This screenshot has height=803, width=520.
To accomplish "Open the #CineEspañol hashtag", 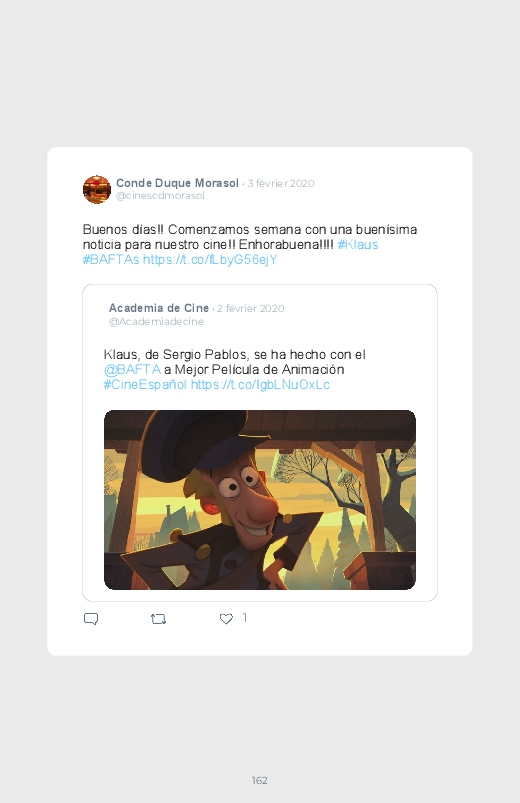I will pos(145,385).
